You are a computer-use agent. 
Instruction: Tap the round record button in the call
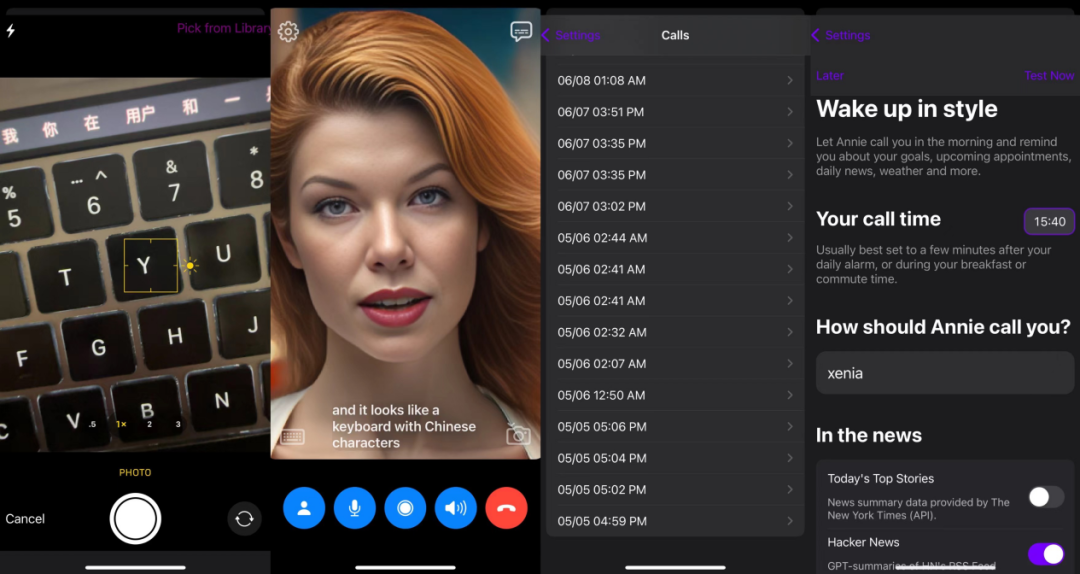coord(405,508)
